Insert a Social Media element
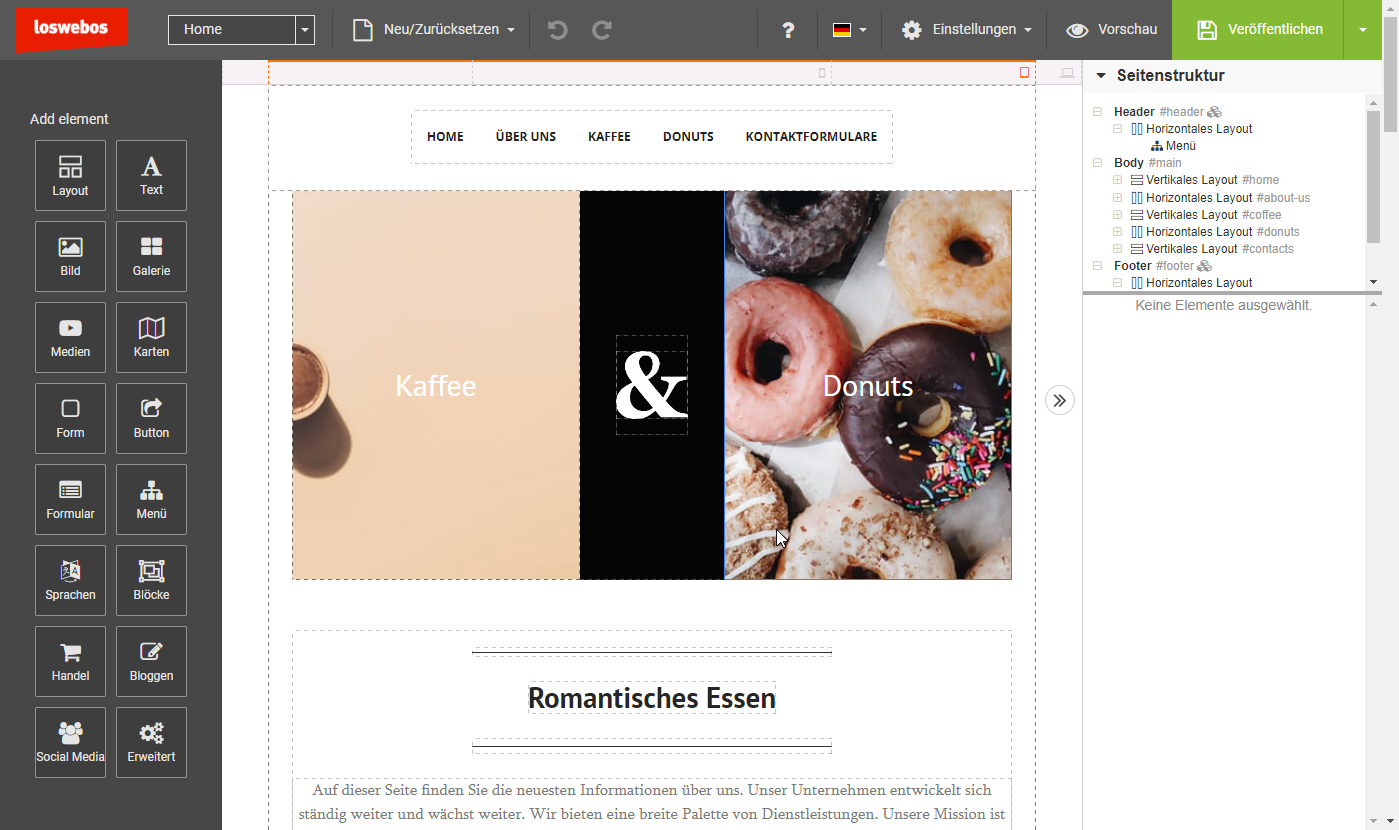This screenshot has height=830, width=1399. (70, 743)
